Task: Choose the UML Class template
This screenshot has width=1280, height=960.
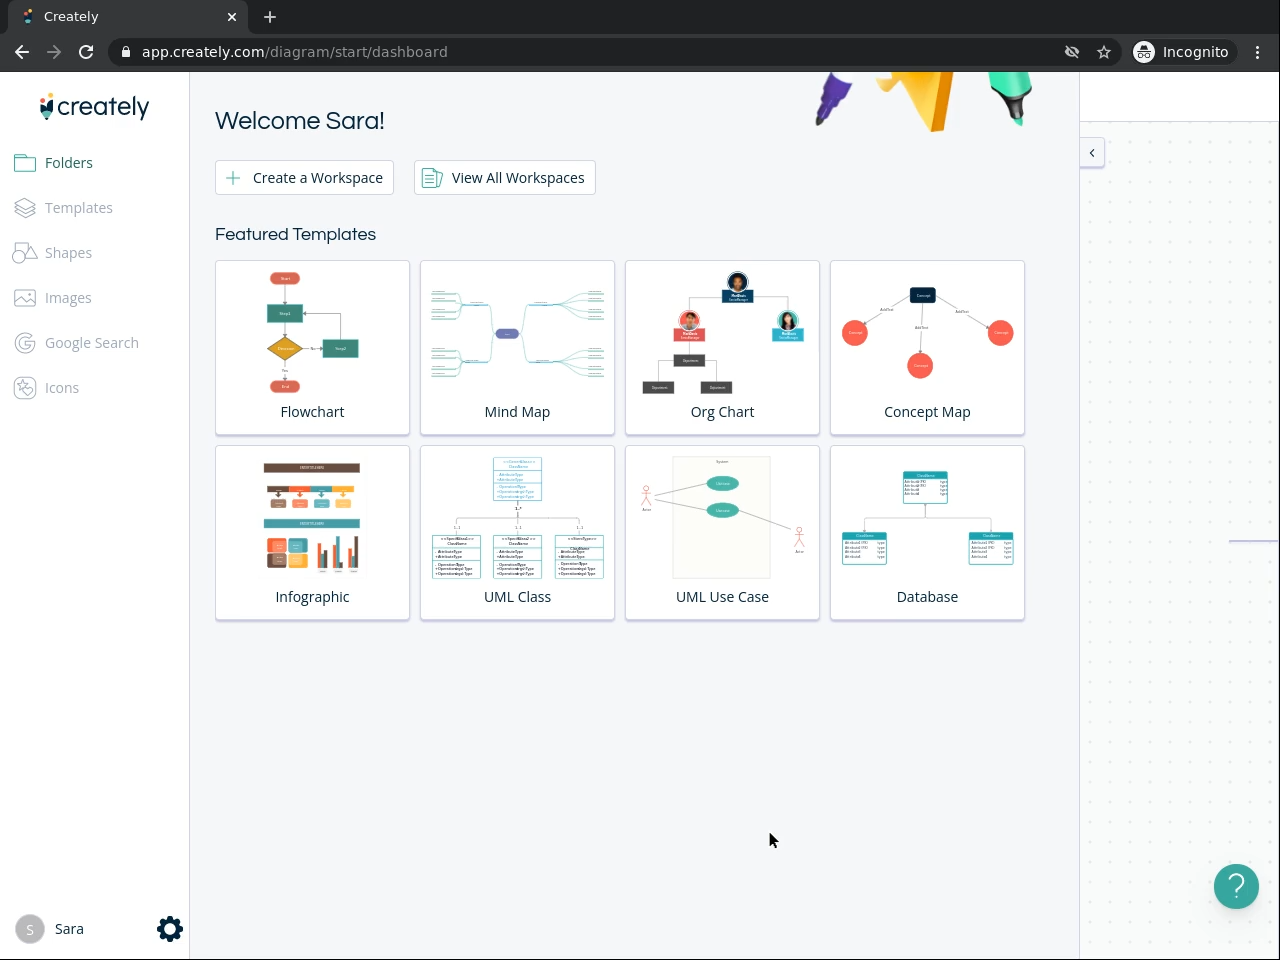Action: (x=517, y=533)
